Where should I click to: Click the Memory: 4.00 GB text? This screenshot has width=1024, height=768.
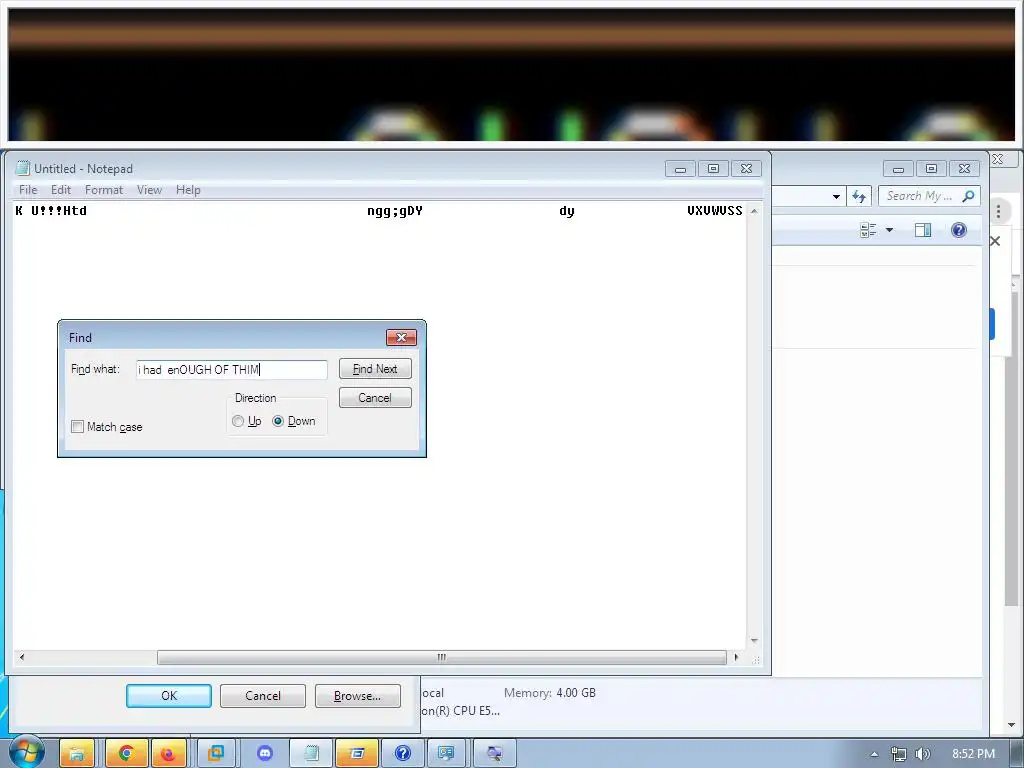(x=550, y=693)
